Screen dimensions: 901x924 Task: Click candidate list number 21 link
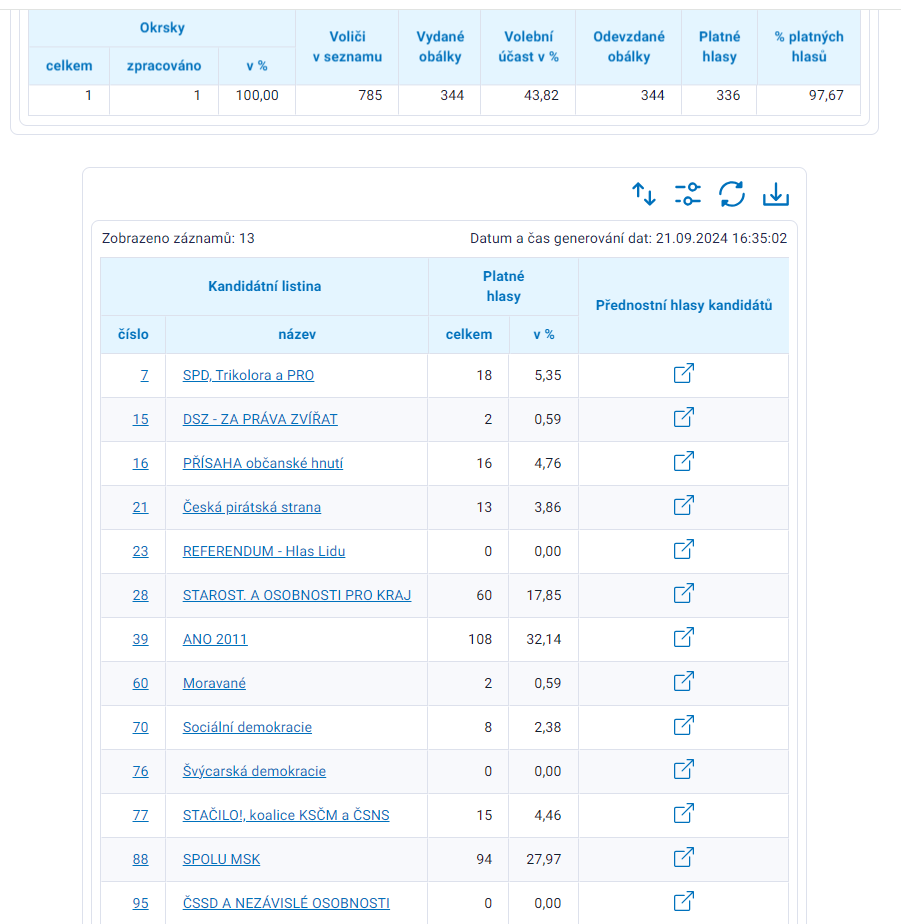(140, 507)
